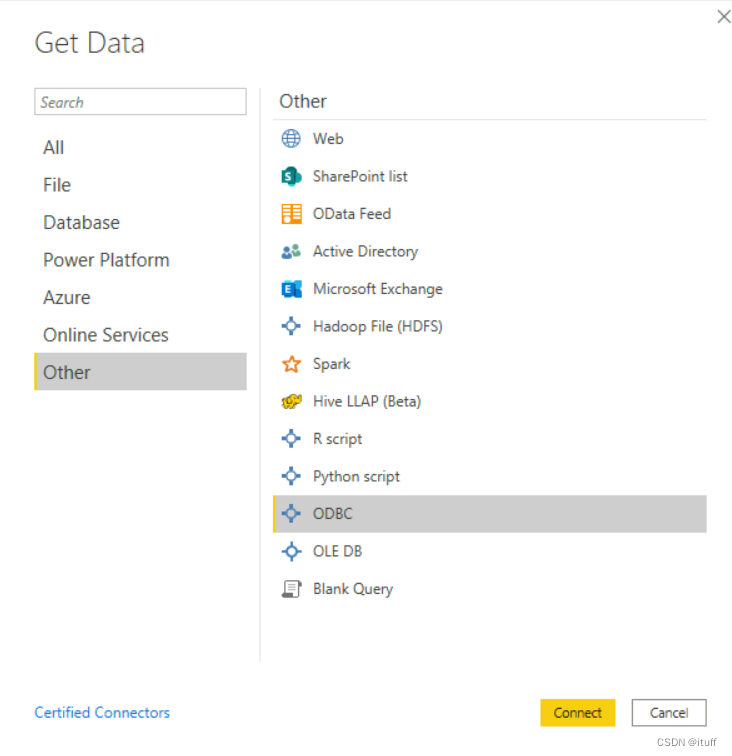Click into the Search field
Viewport: 732px width, 756px height.
click(x=140, y=102)
